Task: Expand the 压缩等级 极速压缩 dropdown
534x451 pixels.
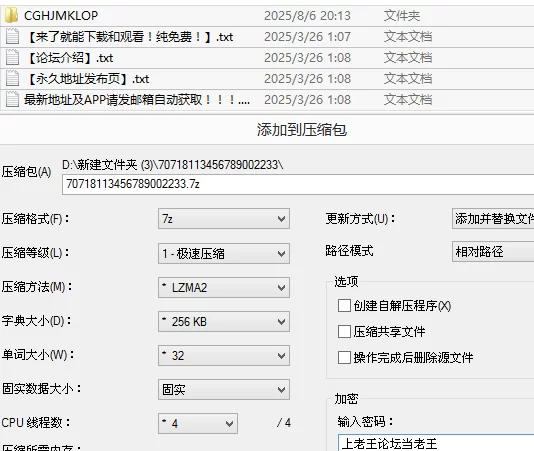Action: coord(224,253)
